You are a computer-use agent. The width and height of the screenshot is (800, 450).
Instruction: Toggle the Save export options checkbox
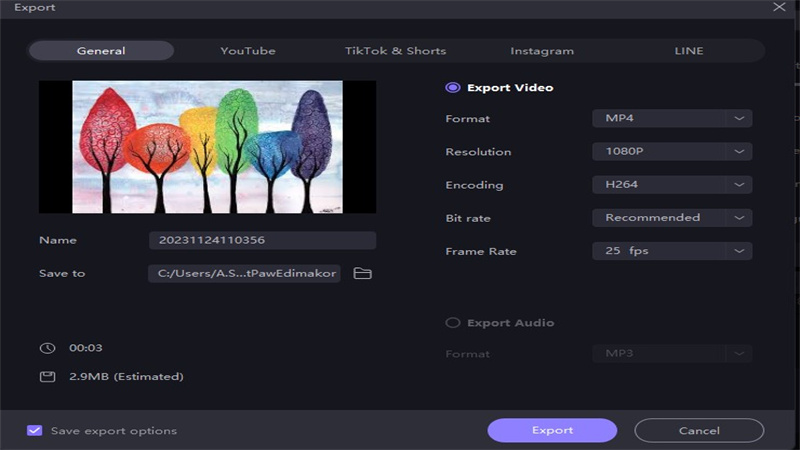(35, 431)
